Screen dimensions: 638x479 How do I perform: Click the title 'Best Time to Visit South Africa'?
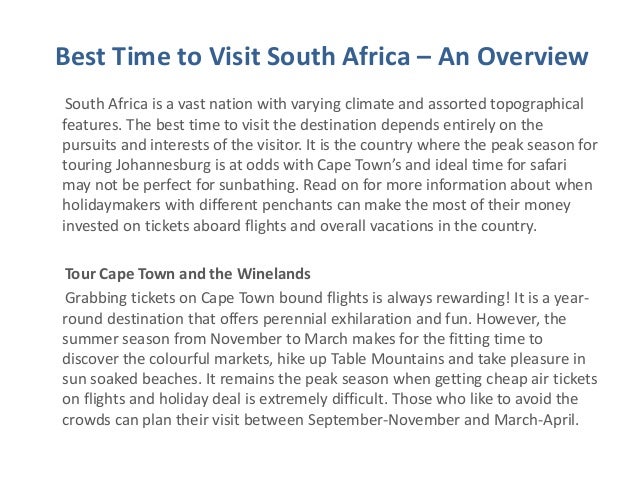coord(233,56)
